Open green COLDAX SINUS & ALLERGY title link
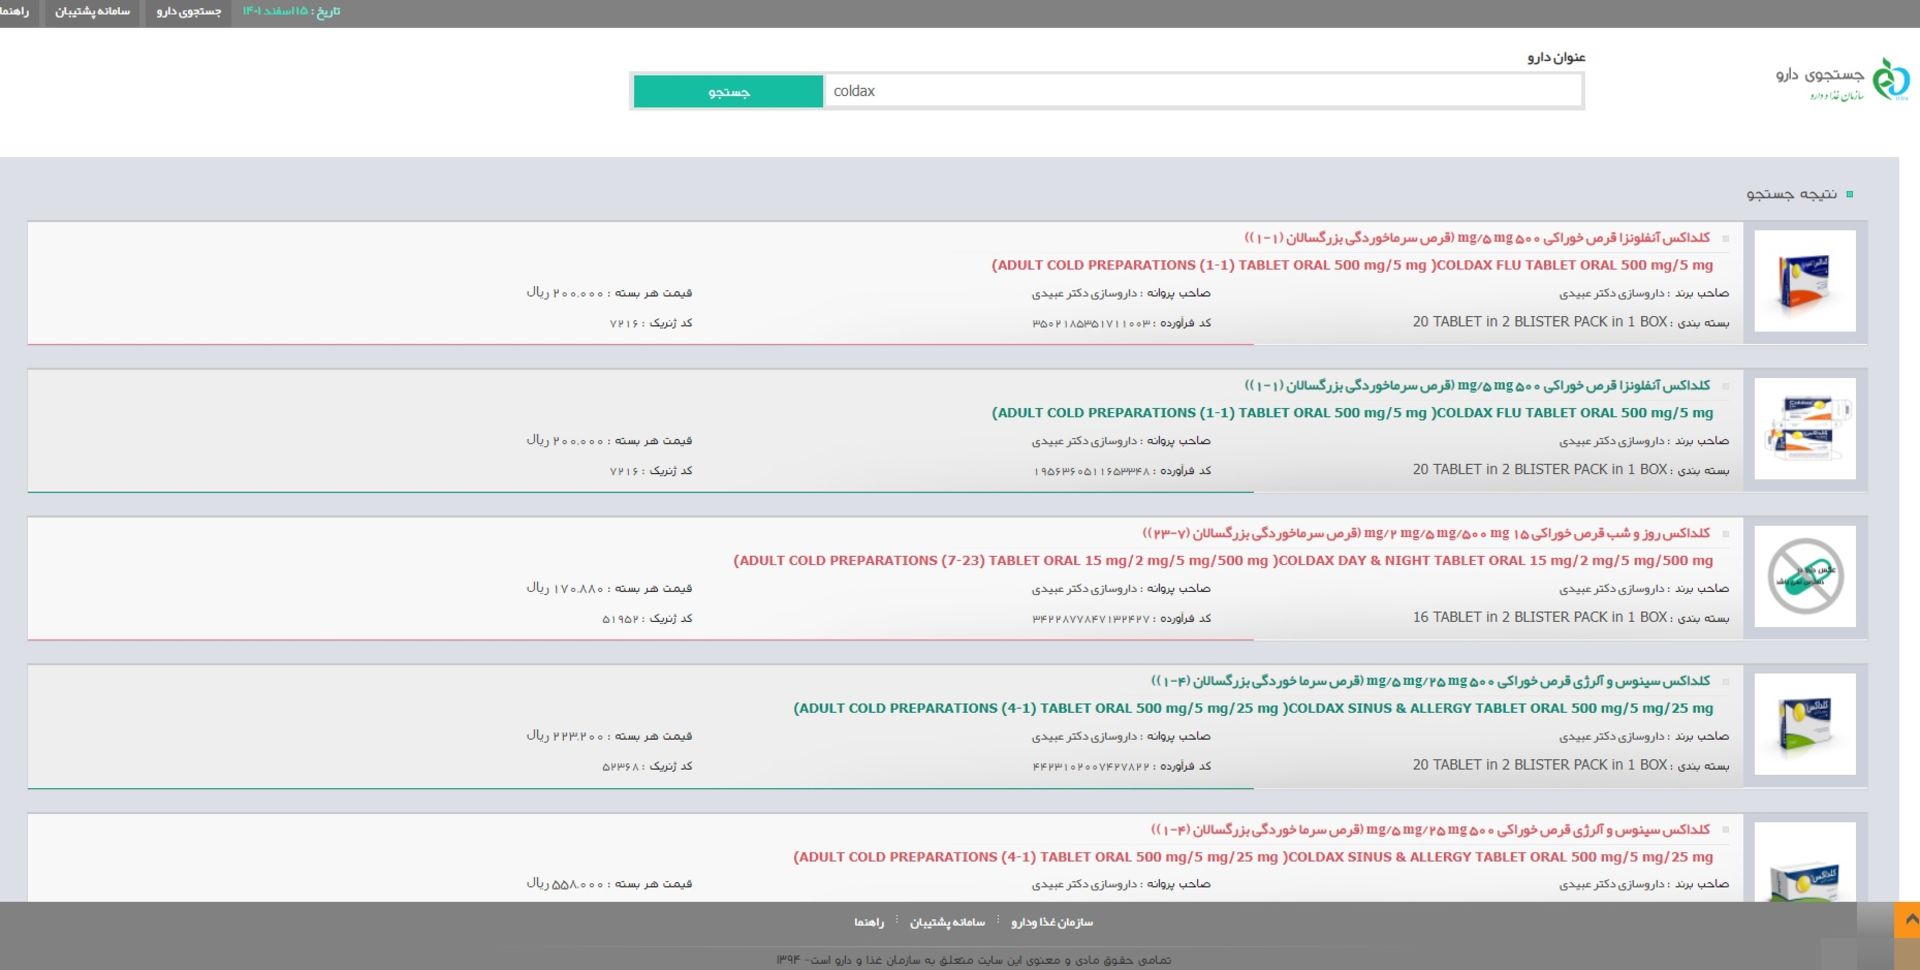 1252,708
